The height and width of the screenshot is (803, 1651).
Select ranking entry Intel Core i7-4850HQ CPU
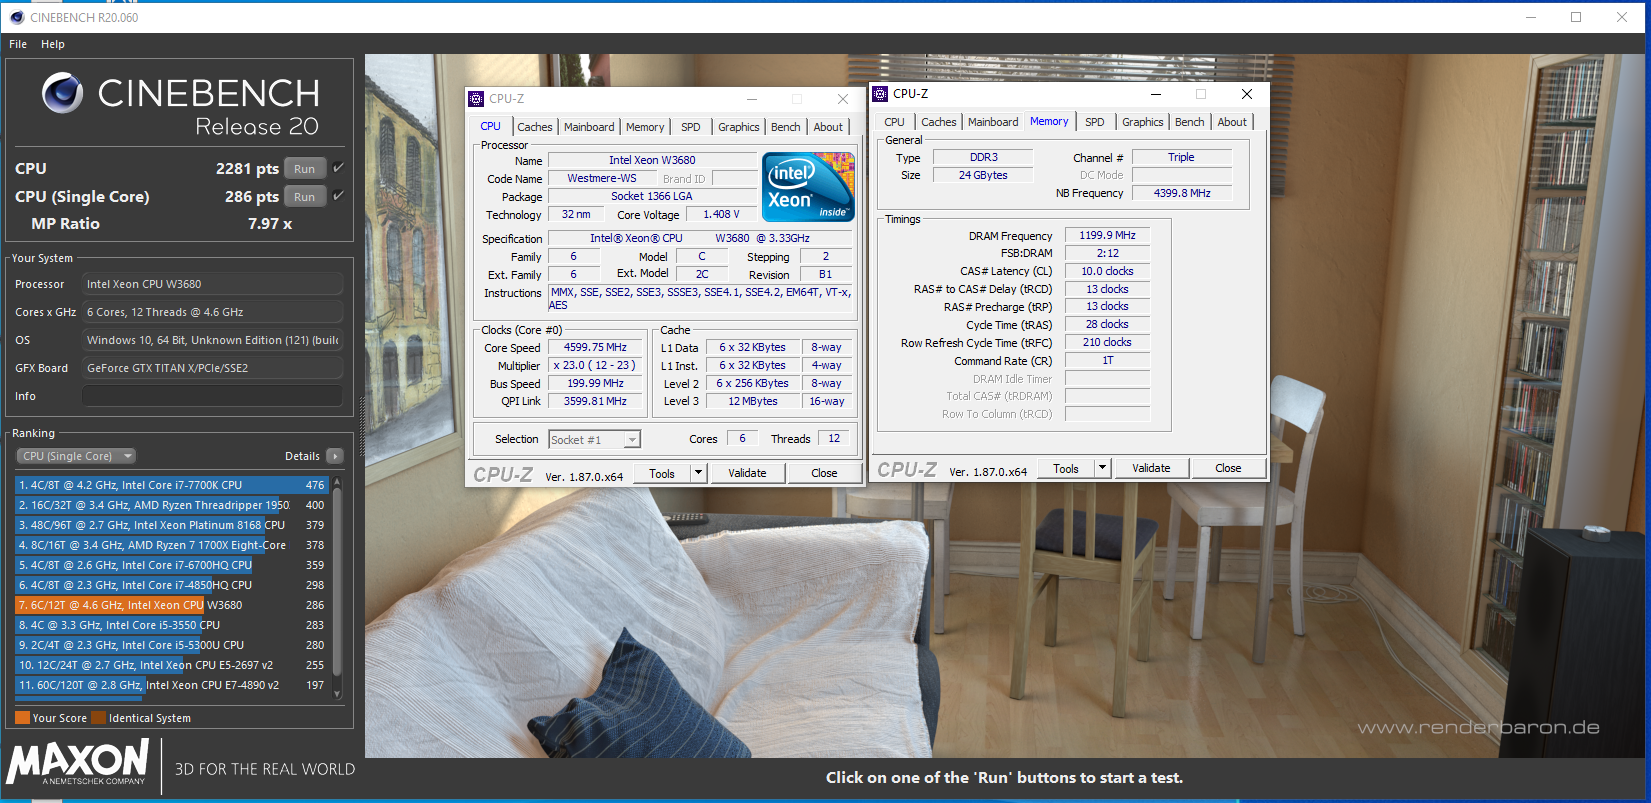172,585
